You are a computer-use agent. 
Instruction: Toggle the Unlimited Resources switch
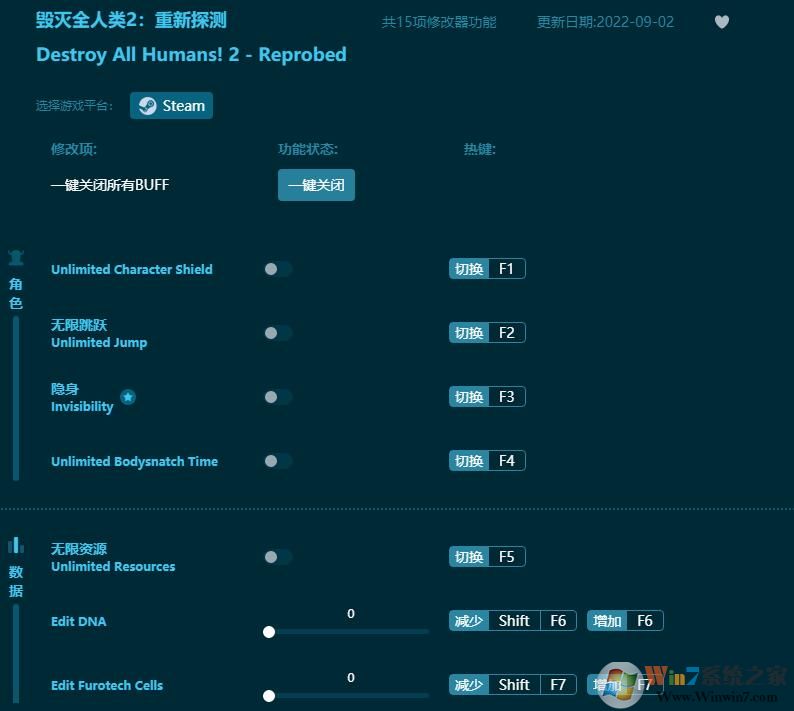pyautogui.click(x=277, y=557)
